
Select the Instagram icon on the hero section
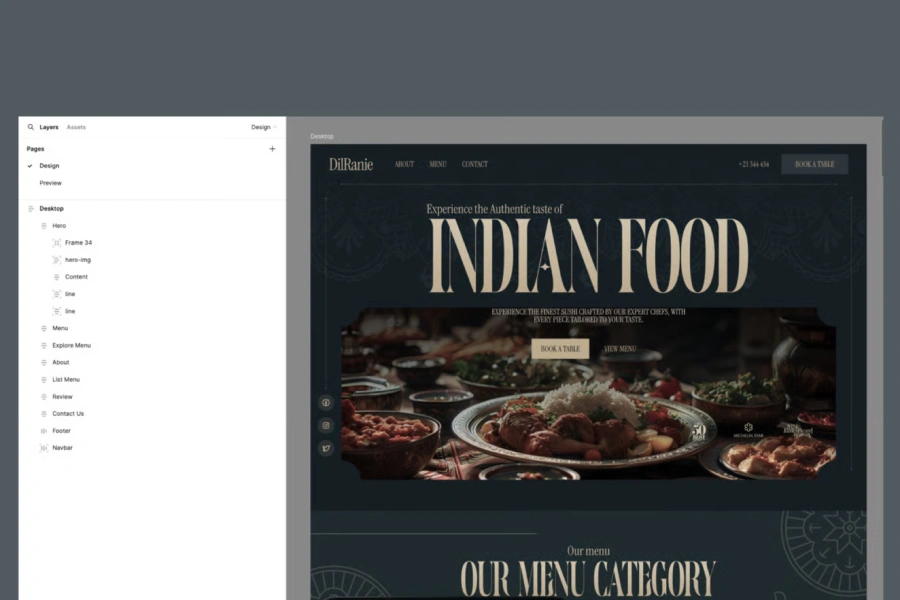pyautogui.click(x=326, y=426)
